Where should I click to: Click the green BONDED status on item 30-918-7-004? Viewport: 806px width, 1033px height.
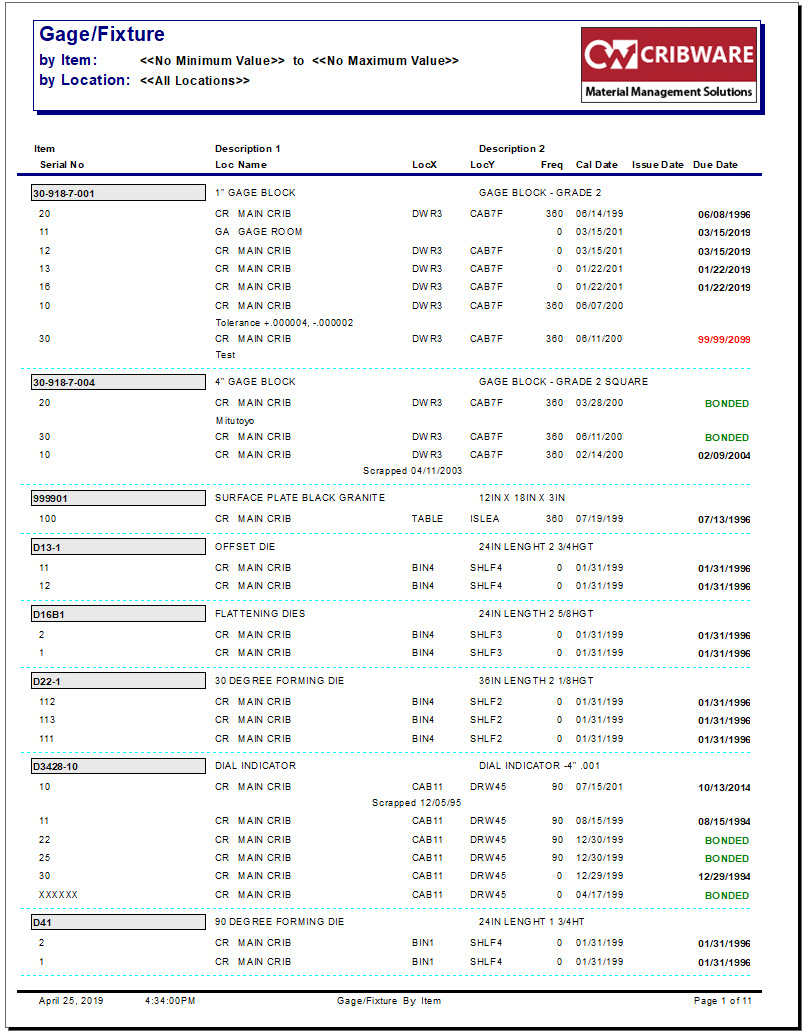point(728,403)
